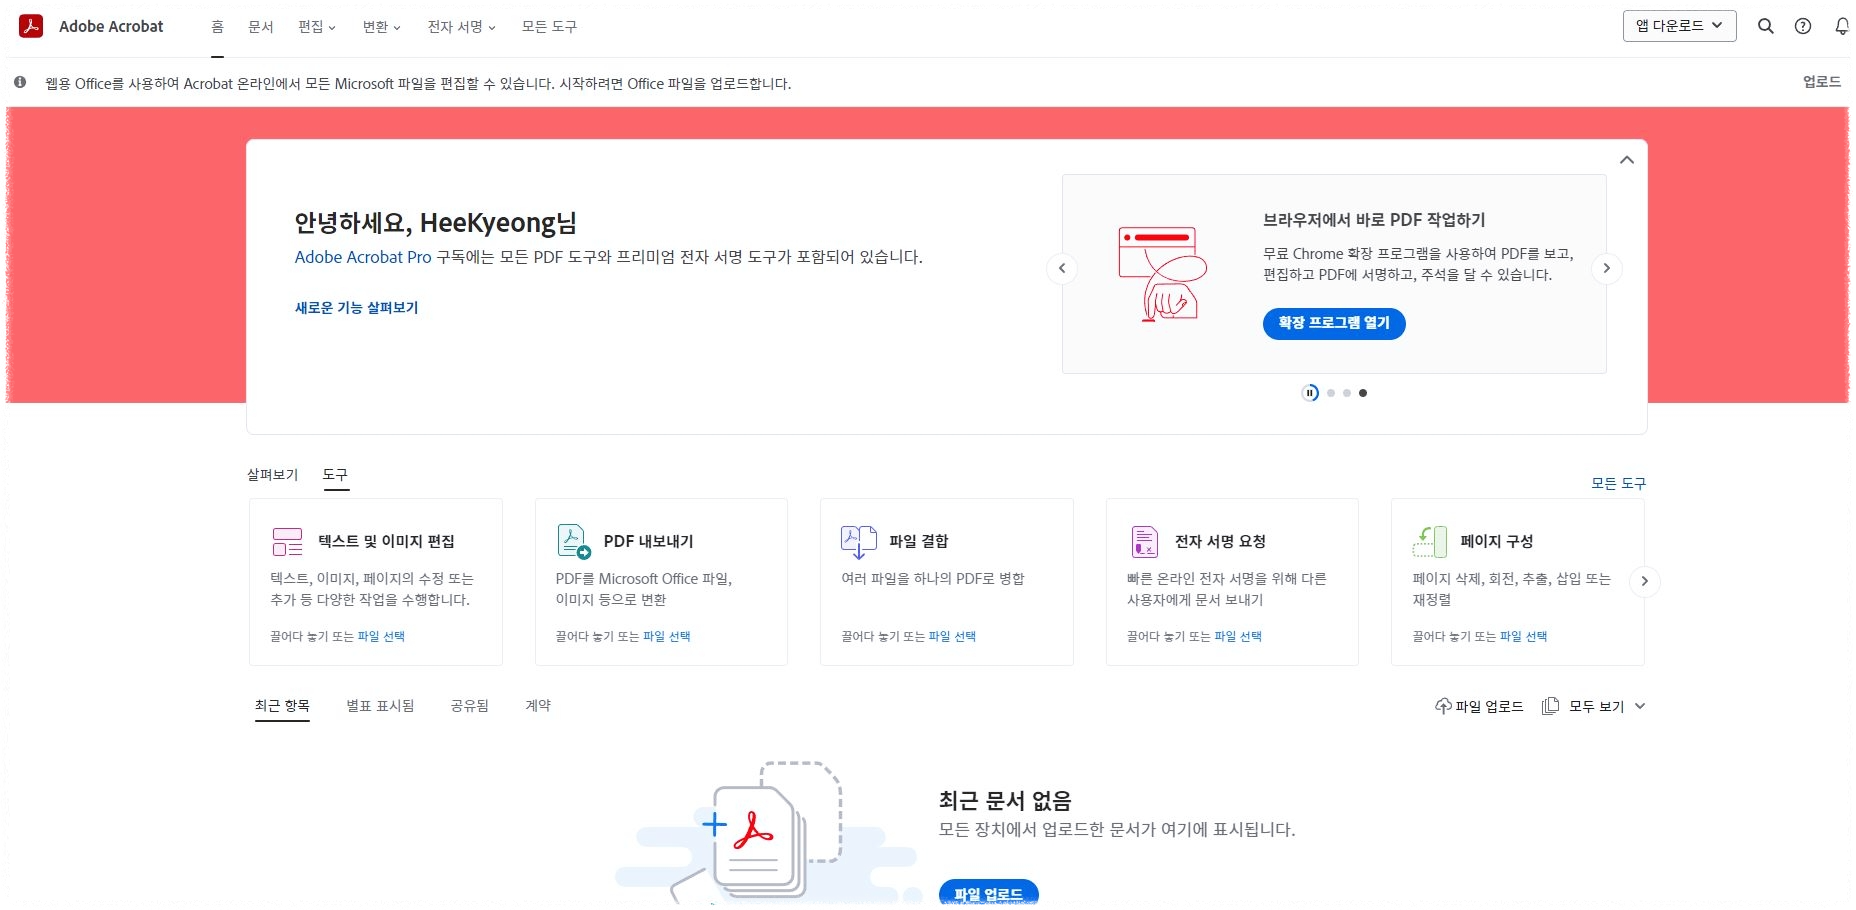Open the help question mark icon
Screen dimensions: 1856x910
click(1803, 27)
